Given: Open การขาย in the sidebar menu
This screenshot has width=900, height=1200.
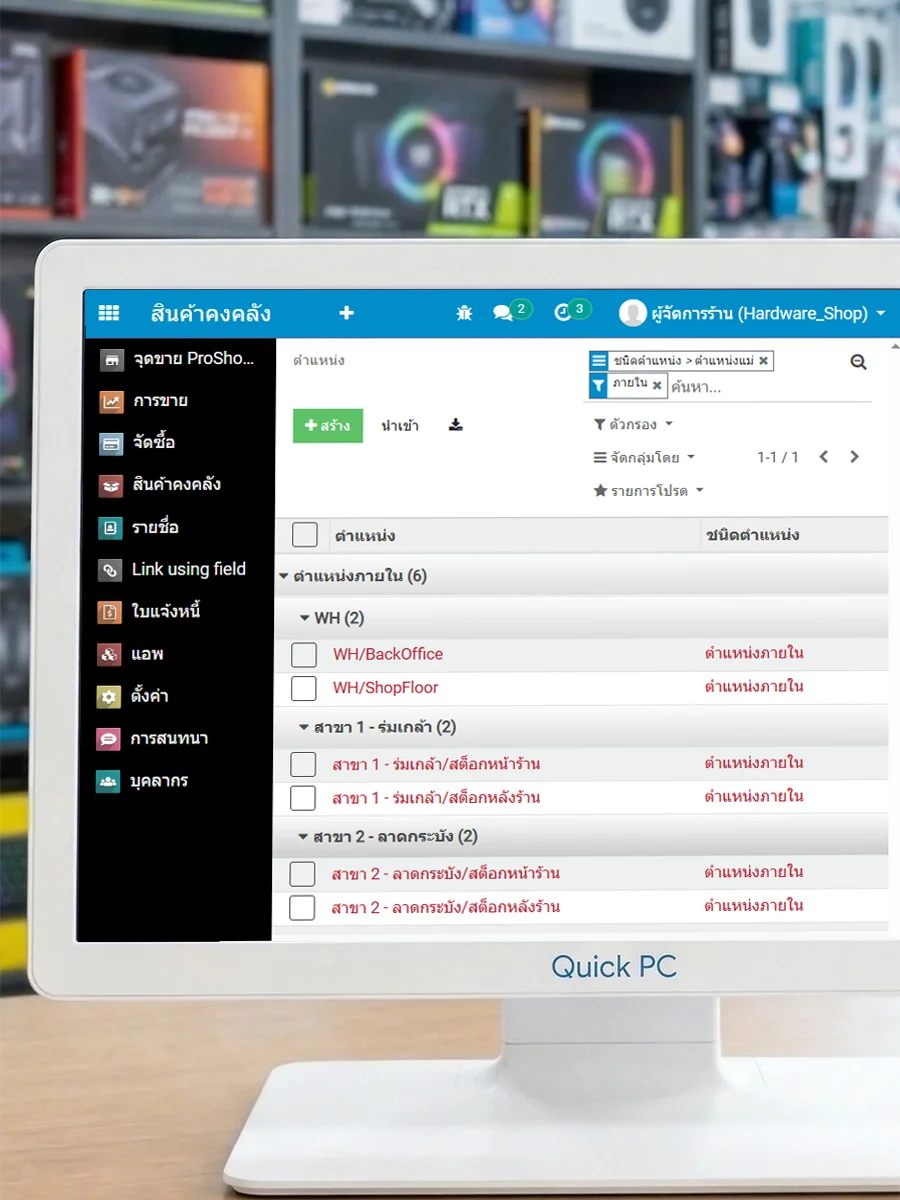Looking at the screenshot, I should (x=160, y=401).
